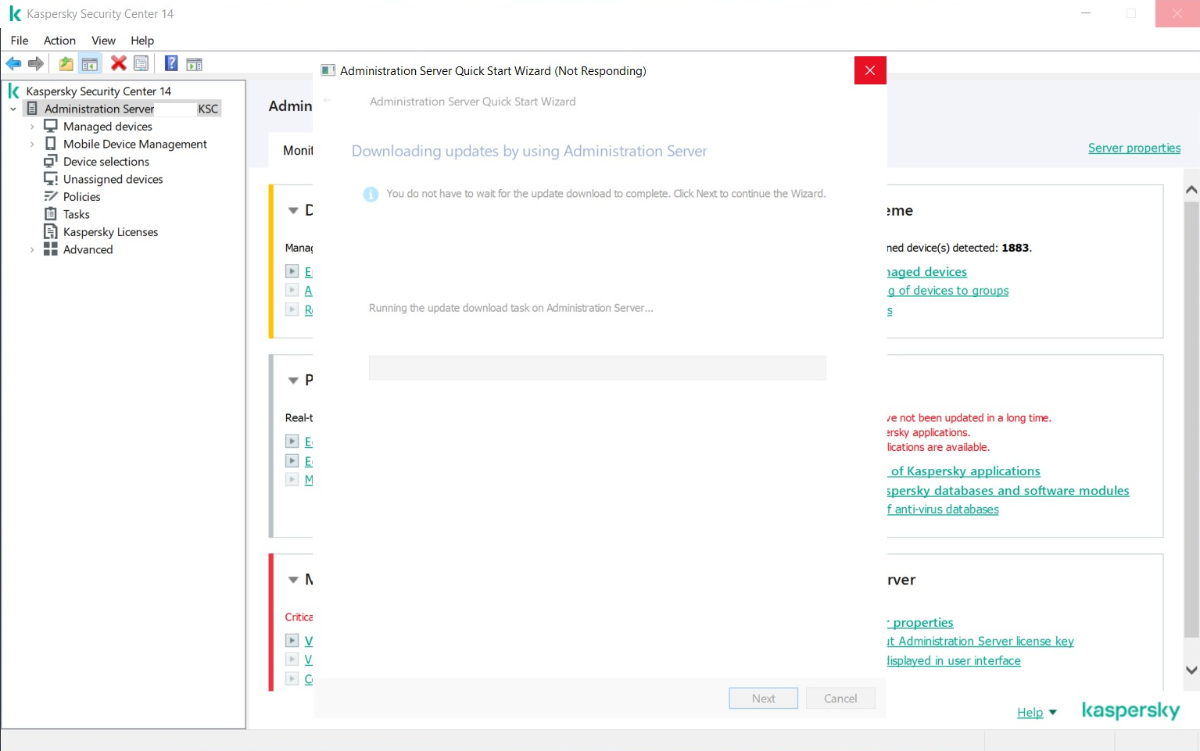Click the wizard update download progress bar
Screen dimensions: 1200x751
[x=597, y=367]
